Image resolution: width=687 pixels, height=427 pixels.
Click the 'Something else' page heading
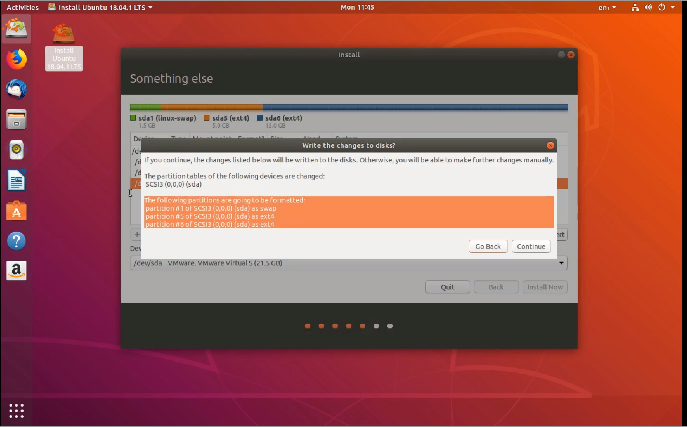click(x=171, y=79)
